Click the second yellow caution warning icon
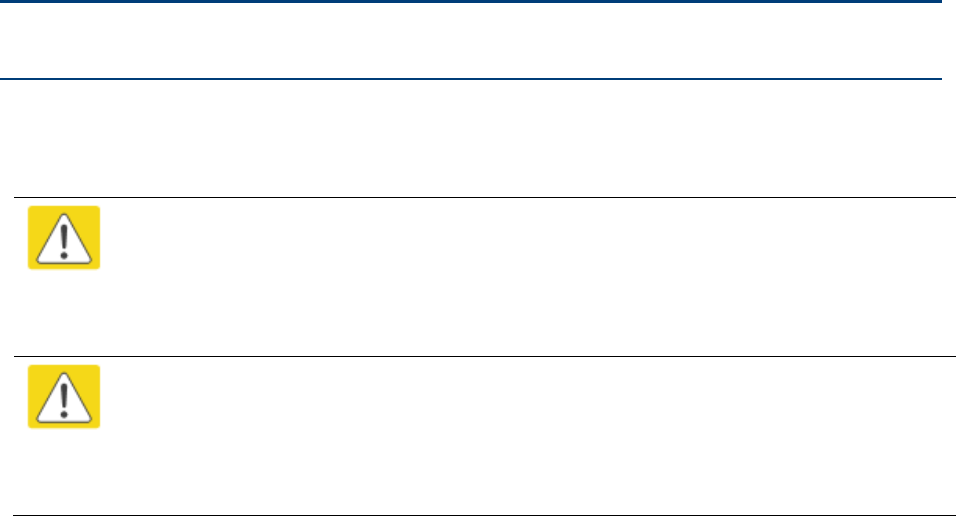The image size is (956, 516). 64,396
